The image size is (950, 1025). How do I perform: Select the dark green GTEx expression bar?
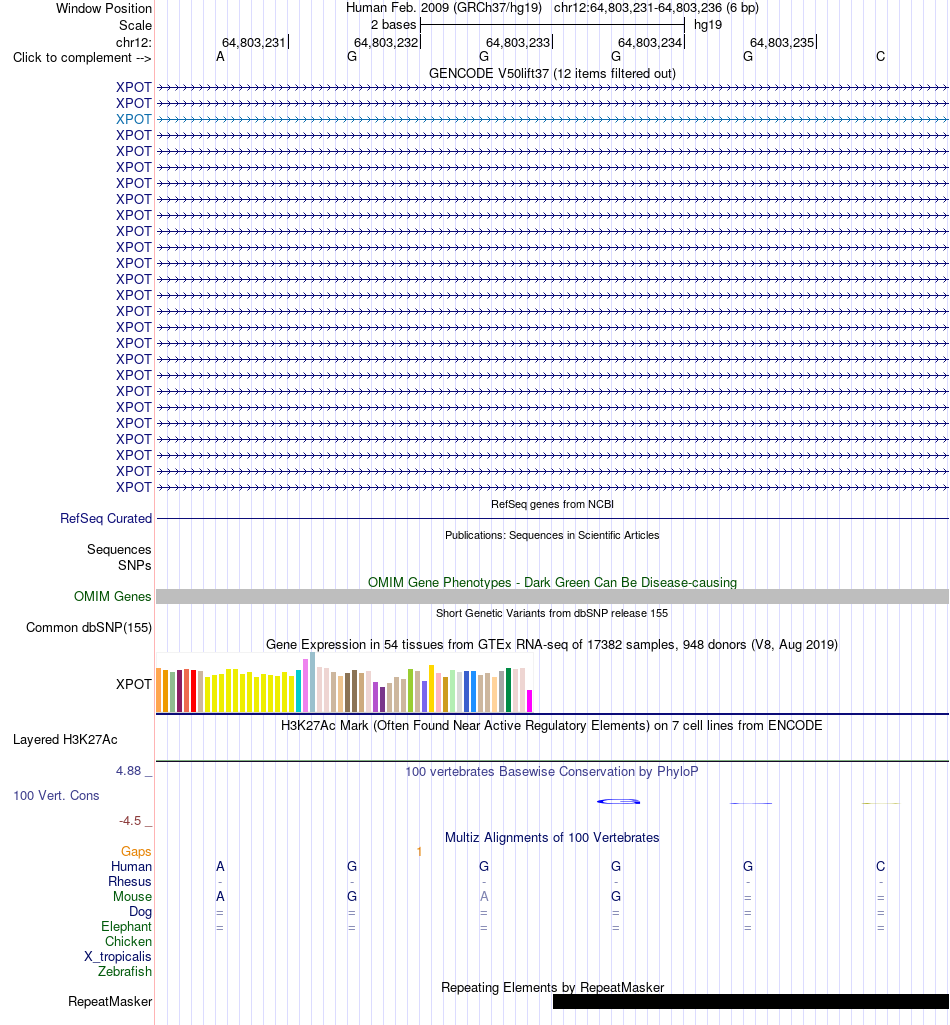[x=509, y=690]
